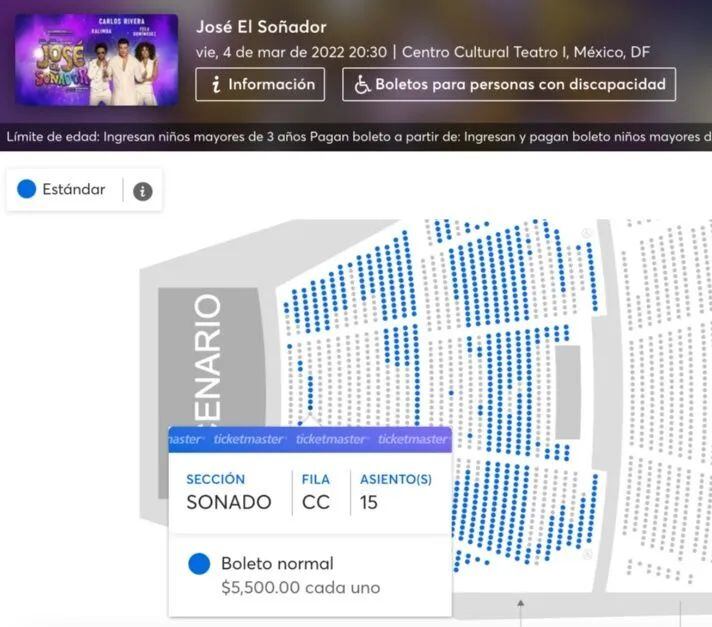Click the small circle icon above upper seats

[587, 232]
